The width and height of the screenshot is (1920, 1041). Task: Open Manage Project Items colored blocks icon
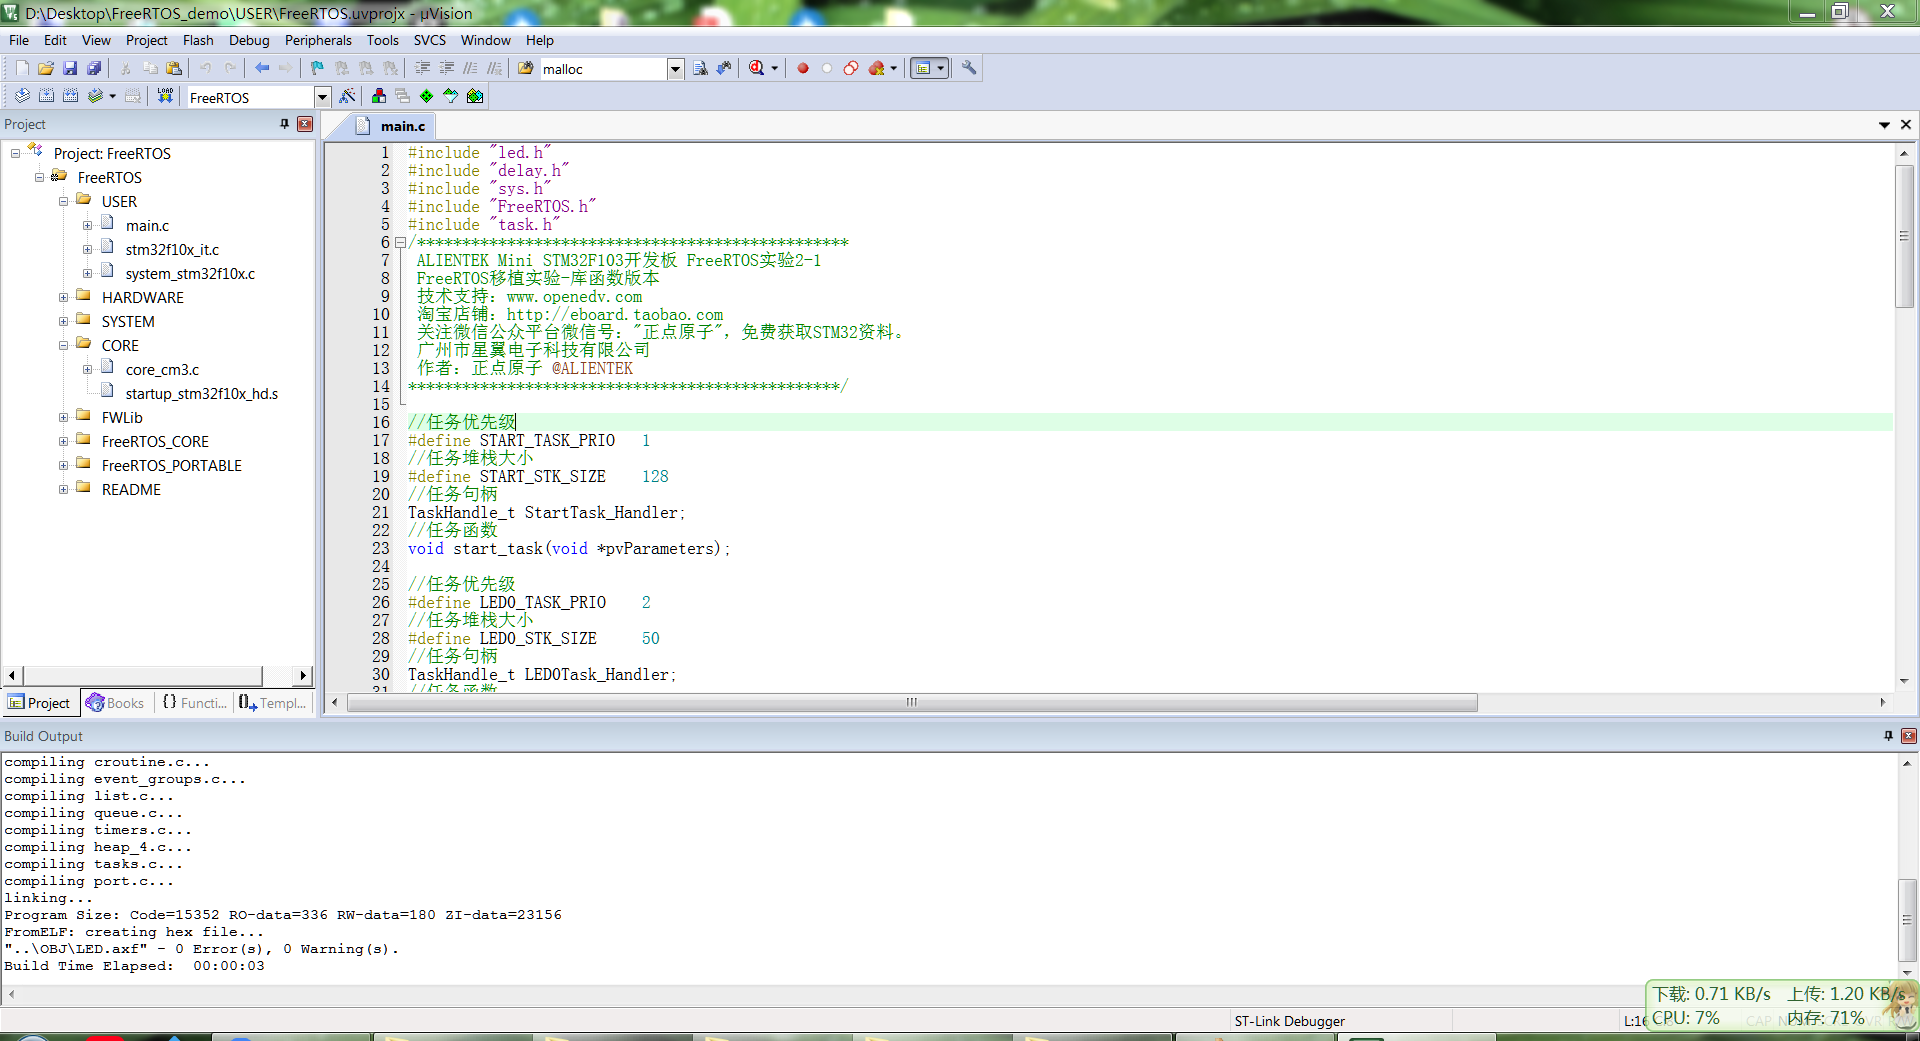378,96
